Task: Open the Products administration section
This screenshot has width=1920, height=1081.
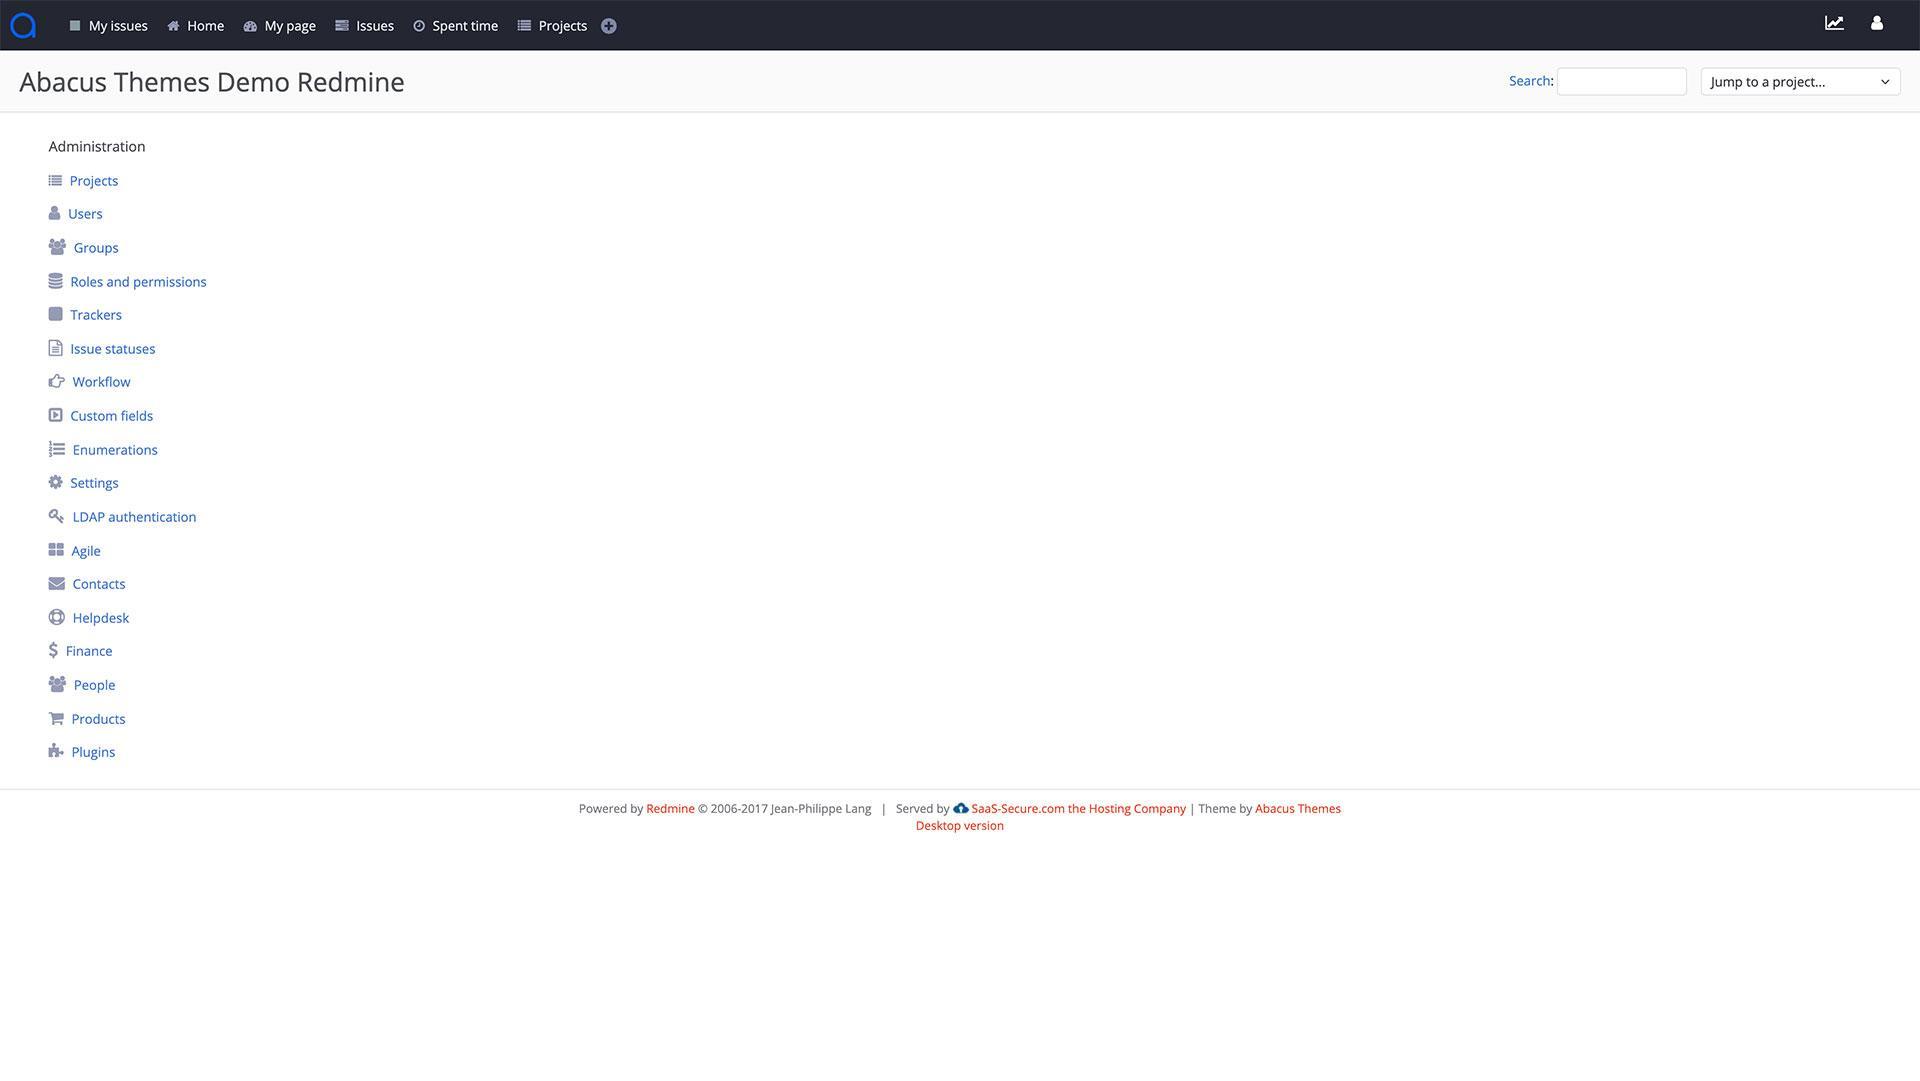Action: (x=99, y=718)
